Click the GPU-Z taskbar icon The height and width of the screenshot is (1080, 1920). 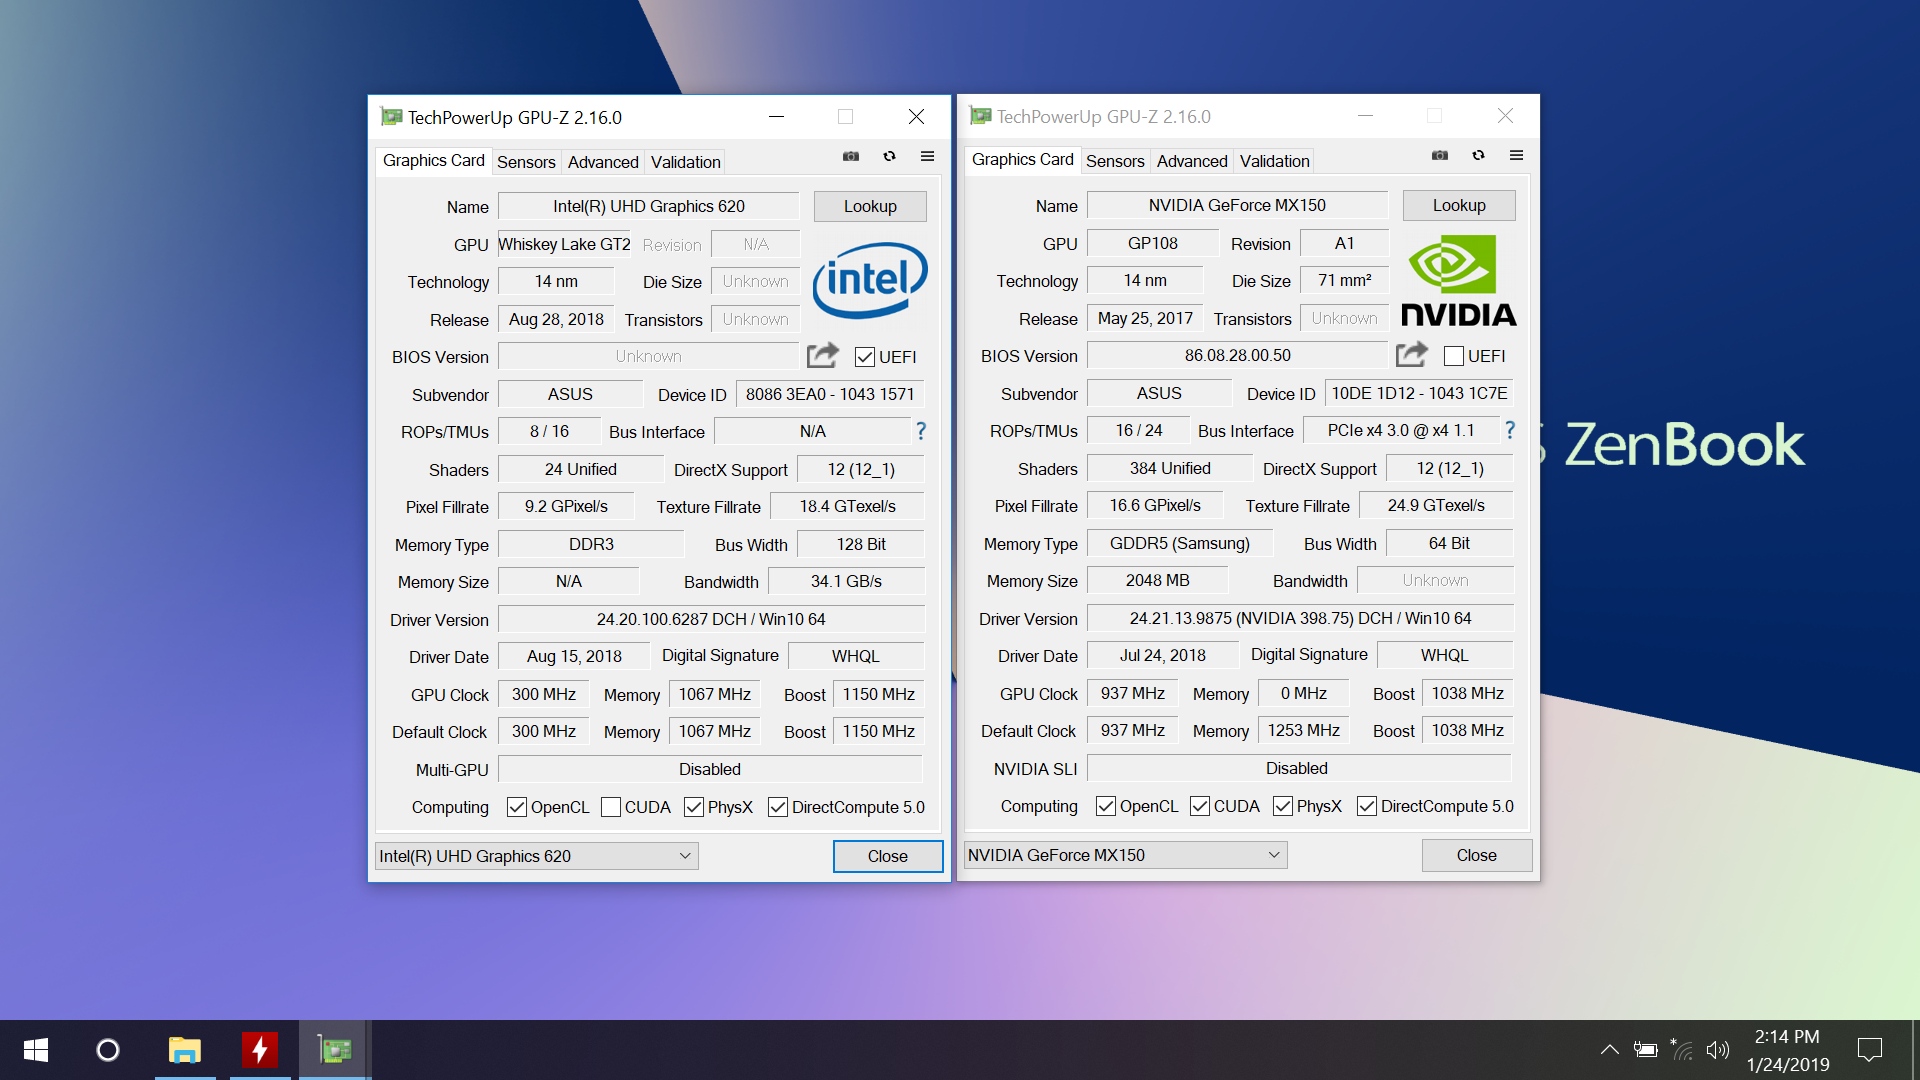pos(335,1050)
